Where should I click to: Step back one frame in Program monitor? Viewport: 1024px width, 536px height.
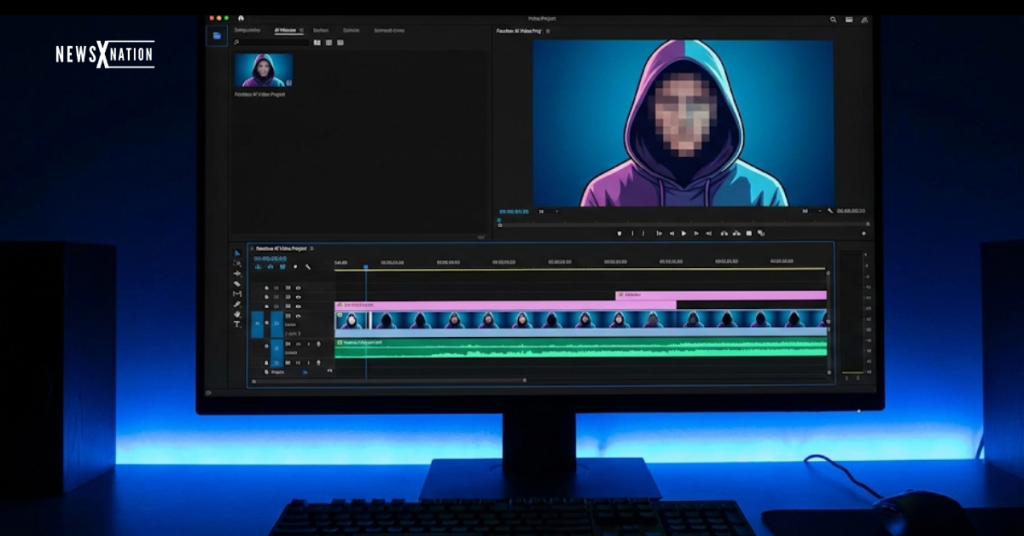671,233
